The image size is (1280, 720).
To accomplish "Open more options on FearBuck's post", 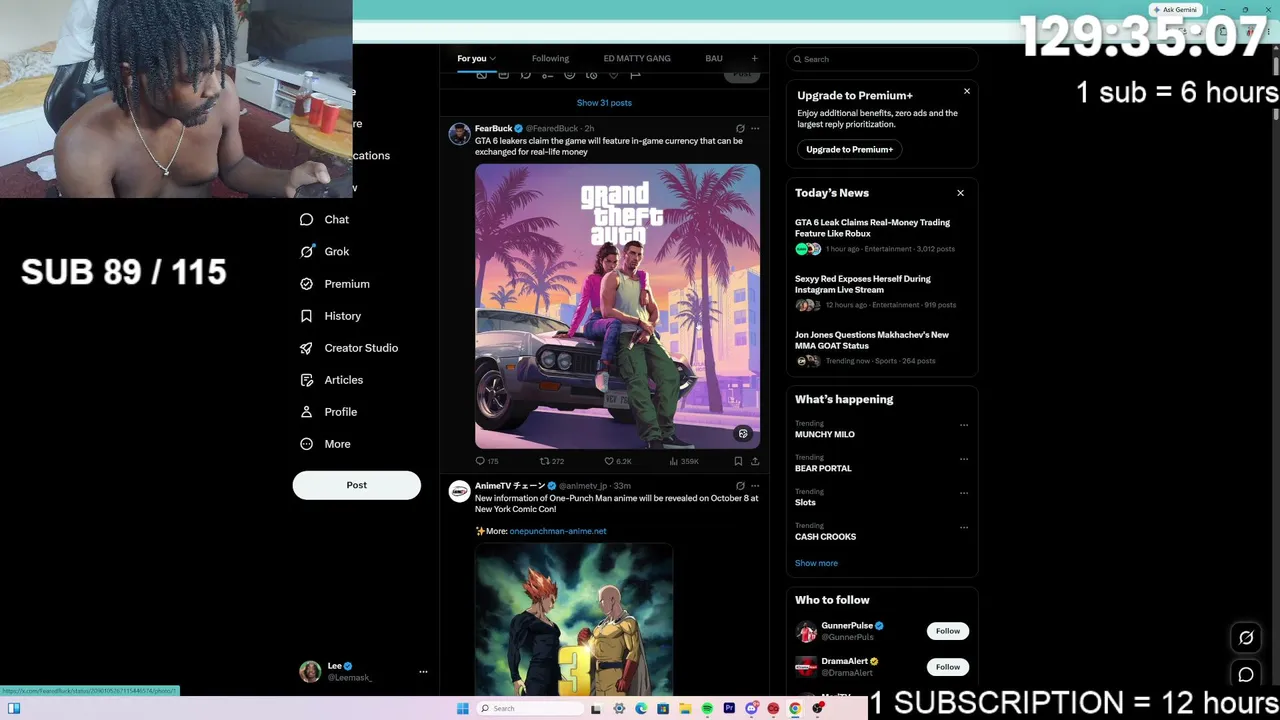I will 755,129.
